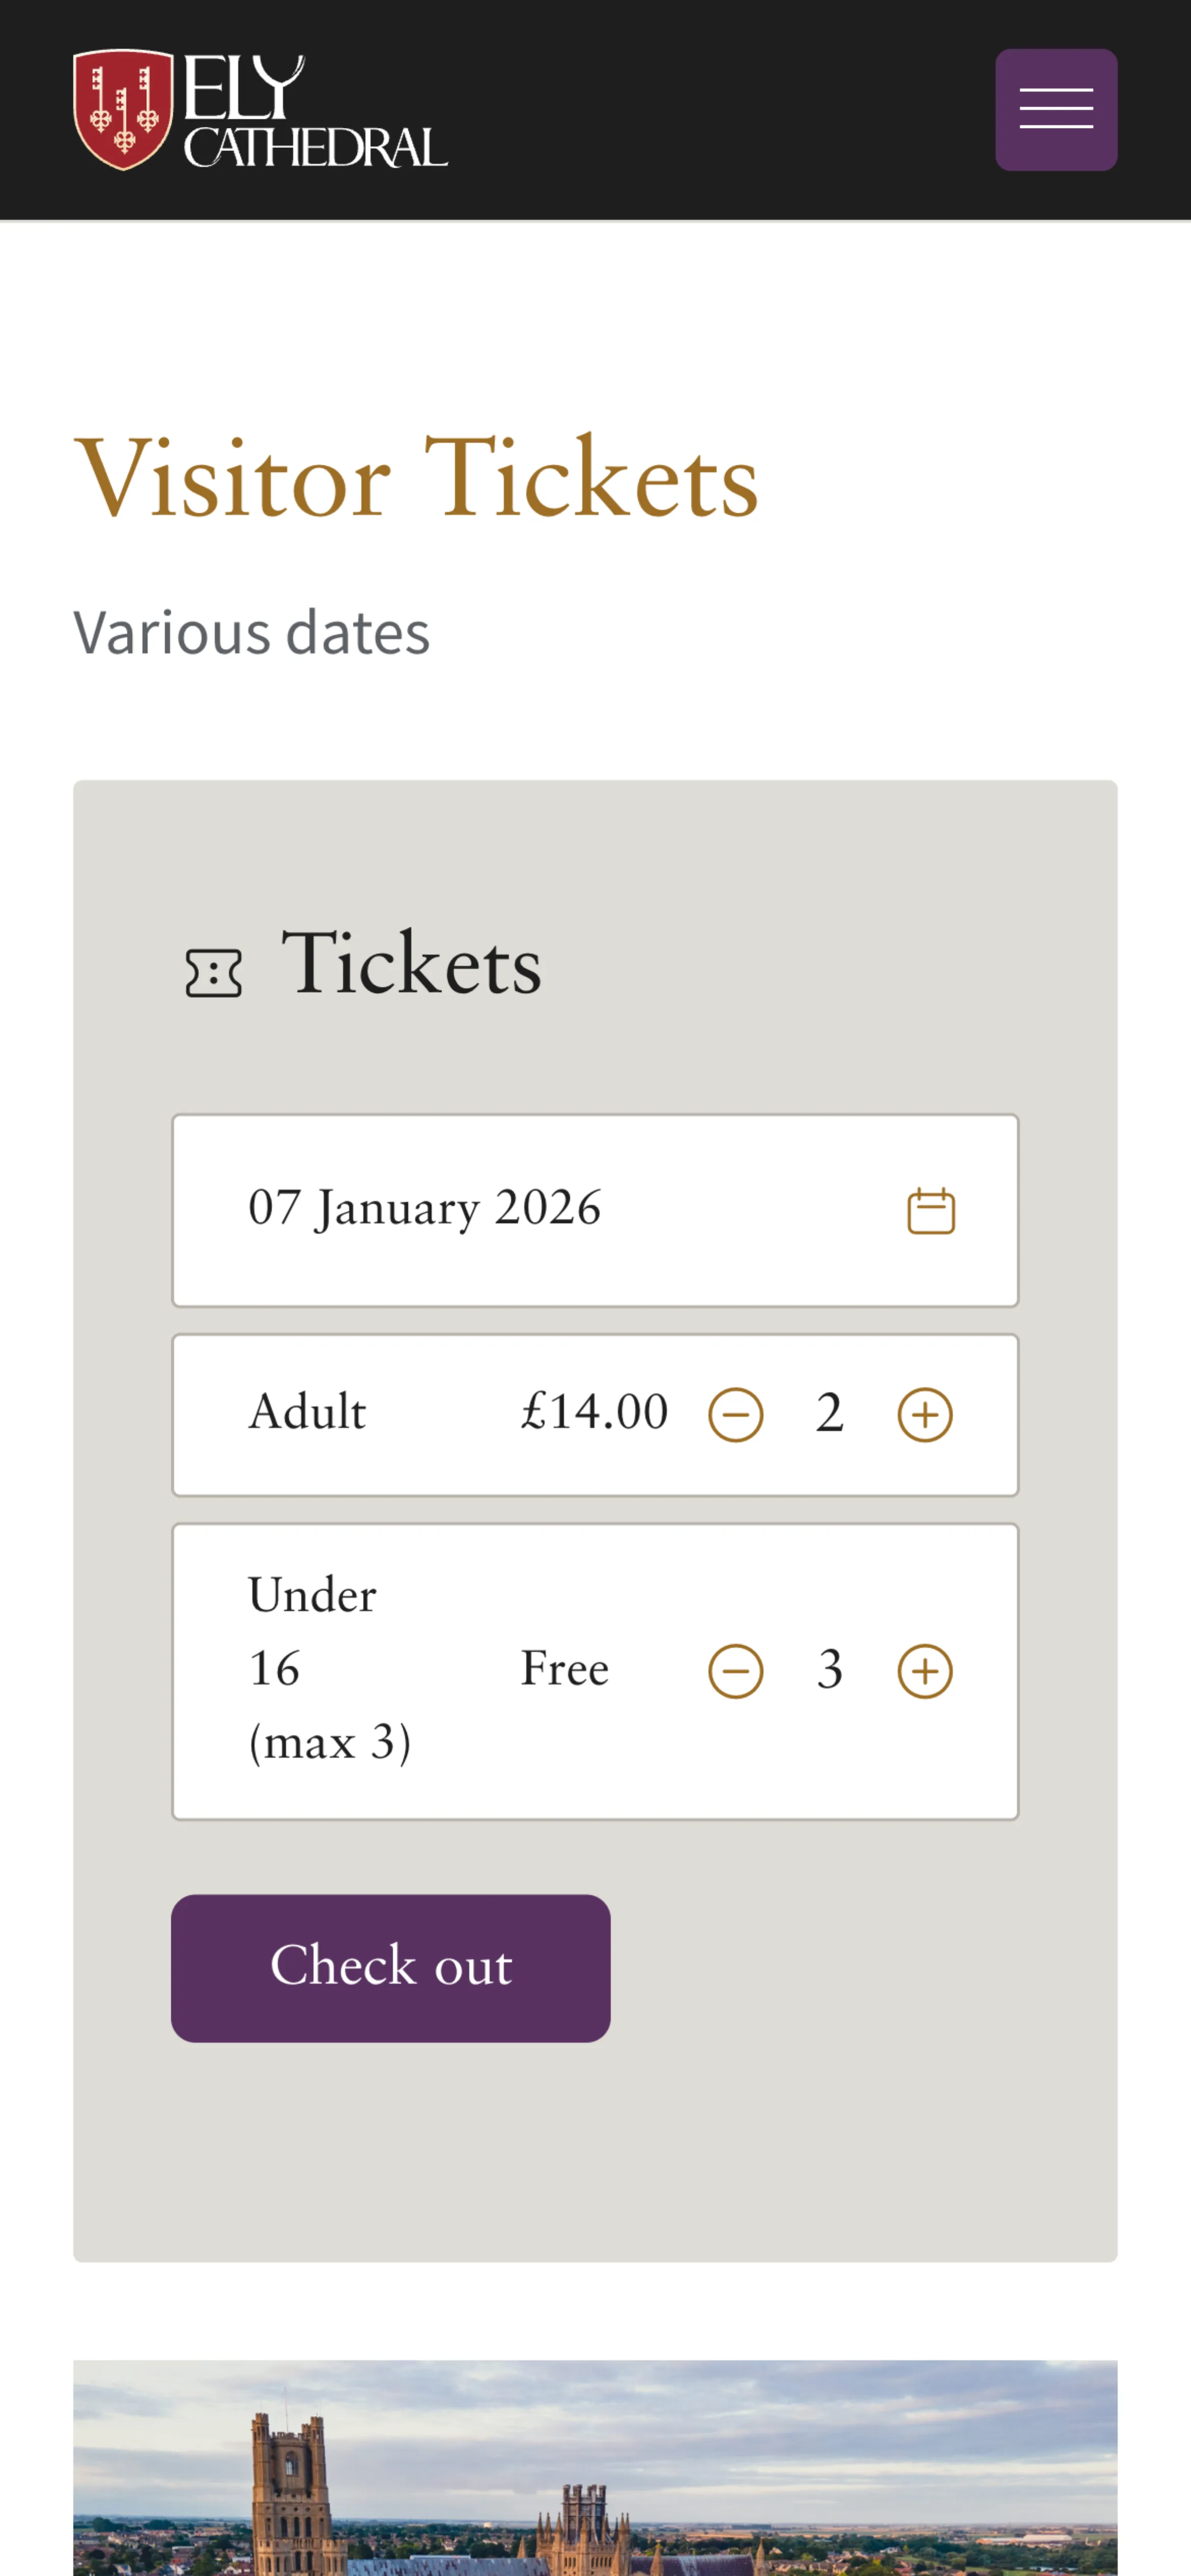The width and height of the screenshot is (1191, 2576).
Task: Click the Ely Cathedral wordmark text
Action: pos(315,112)
